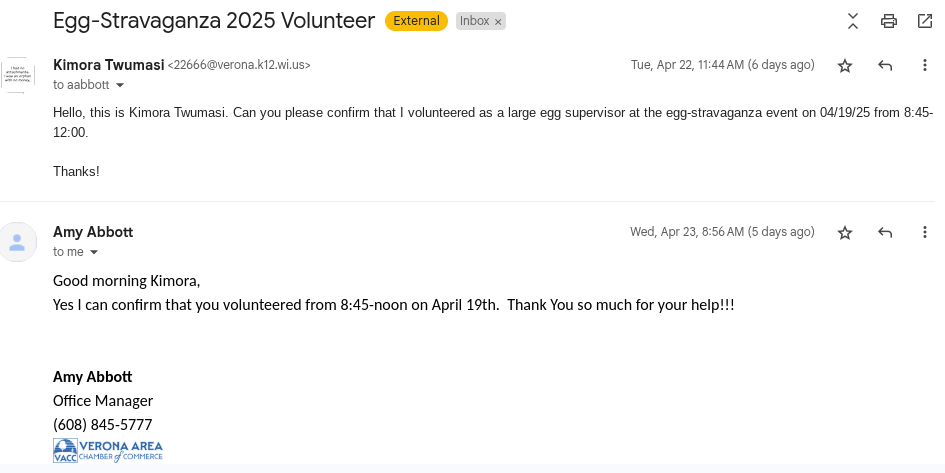Click the yellow External label tag
This screenshot has height=473, width=945.
(x=416, y=21)
